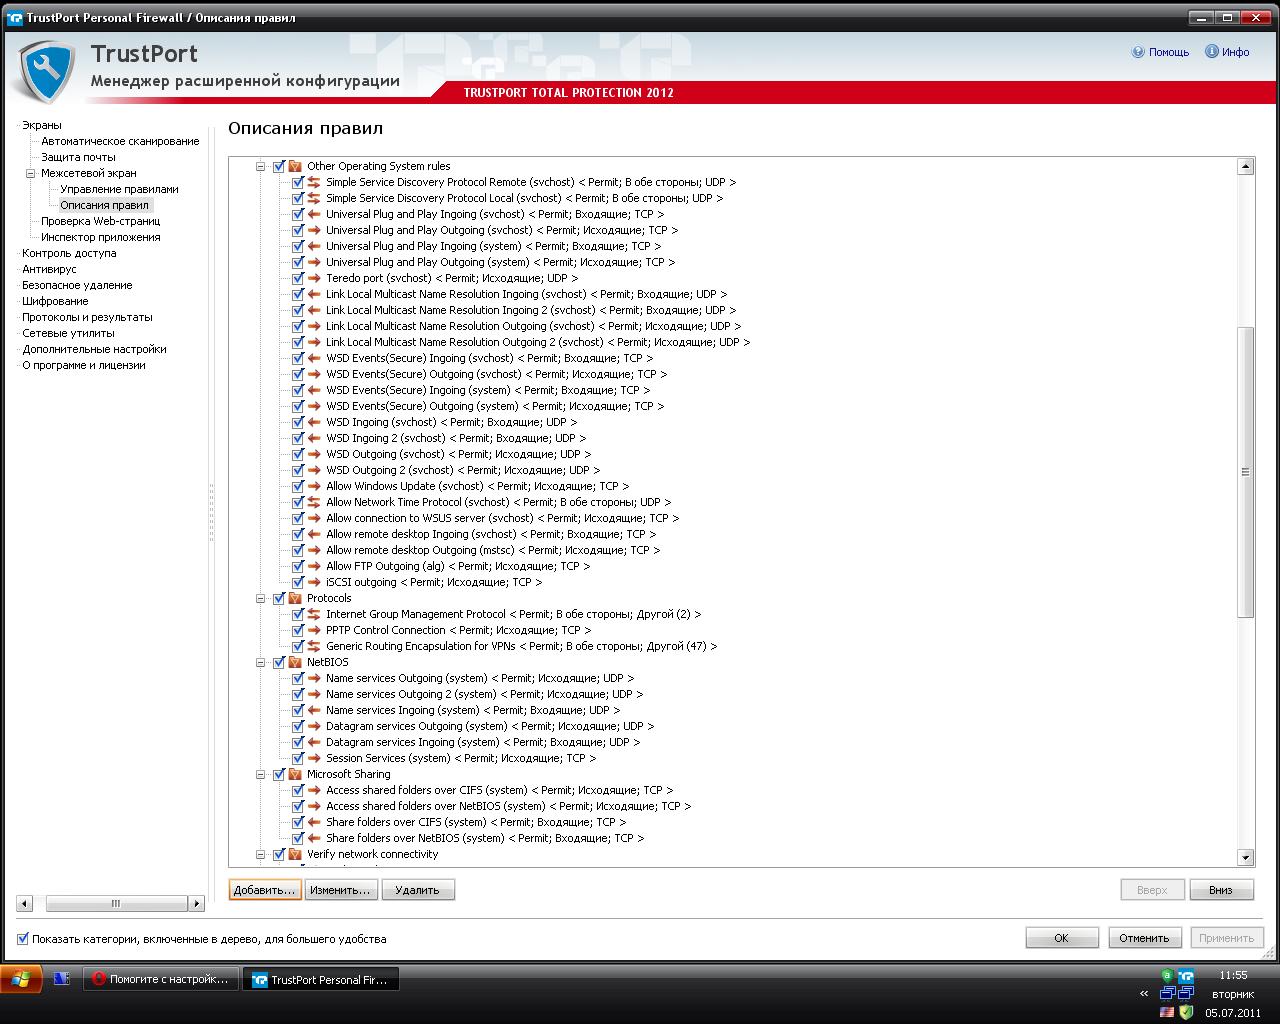1280x1024 pixels.
Task: Select Проверка Web-страниц in the sidebar
Action: pyautogui.click(x=100, y=221)
